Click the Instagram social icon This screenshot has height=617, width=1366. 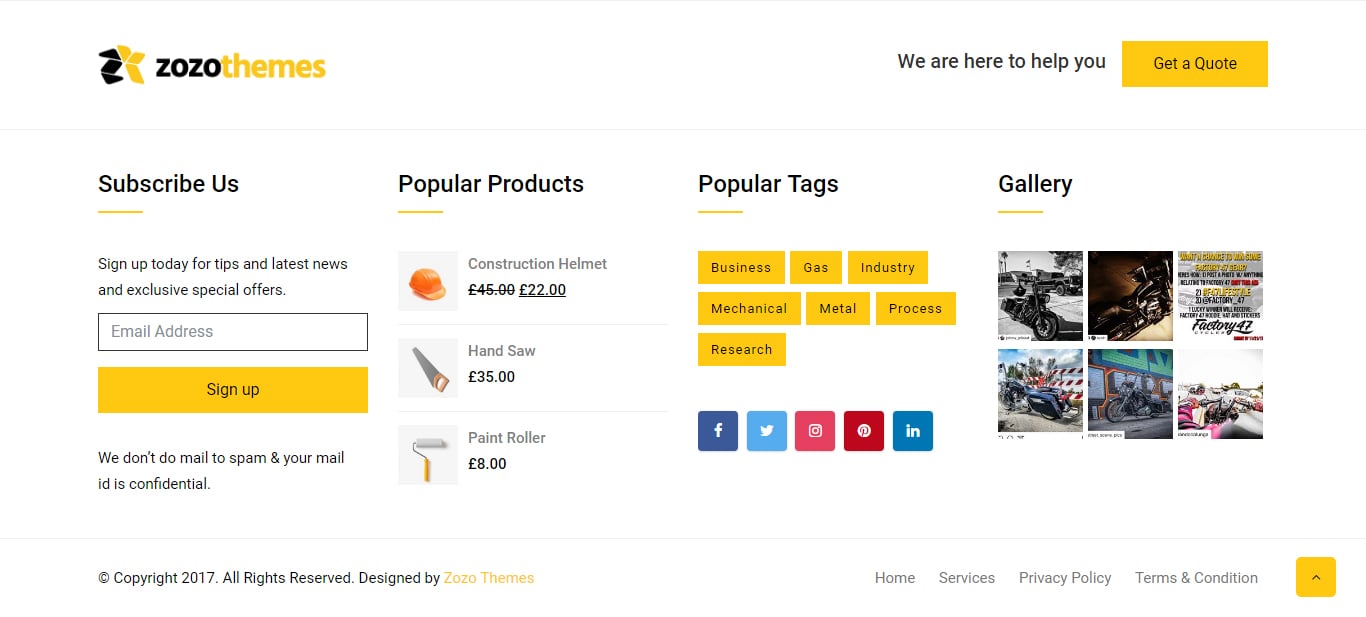coord(815,431)
